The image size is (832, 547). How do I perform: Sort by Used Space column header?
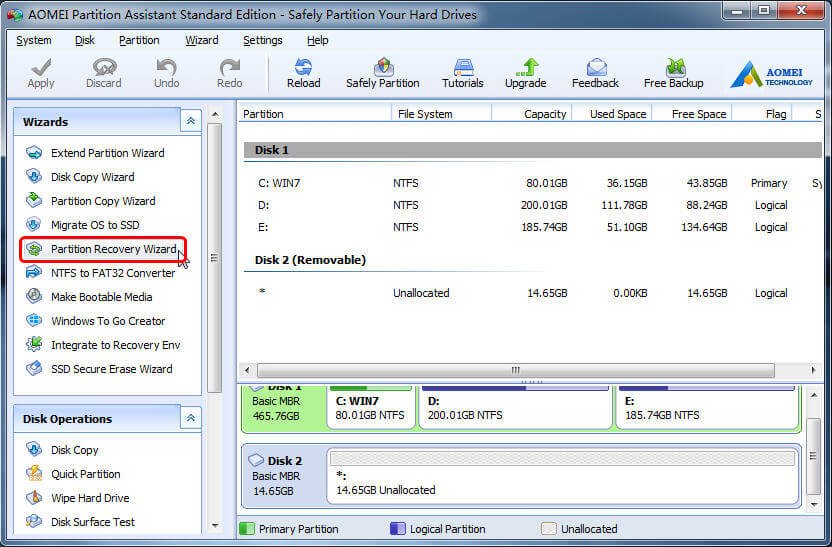[x=612, y=114]
